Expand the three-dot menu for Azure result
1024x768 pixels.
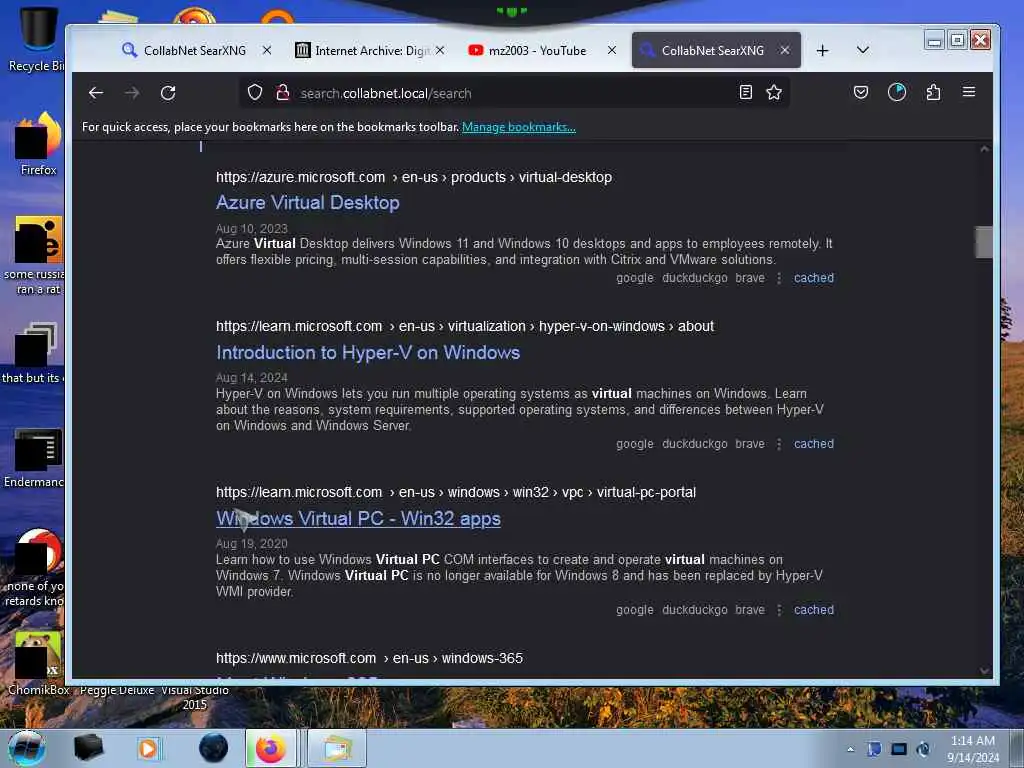[778, 278]
